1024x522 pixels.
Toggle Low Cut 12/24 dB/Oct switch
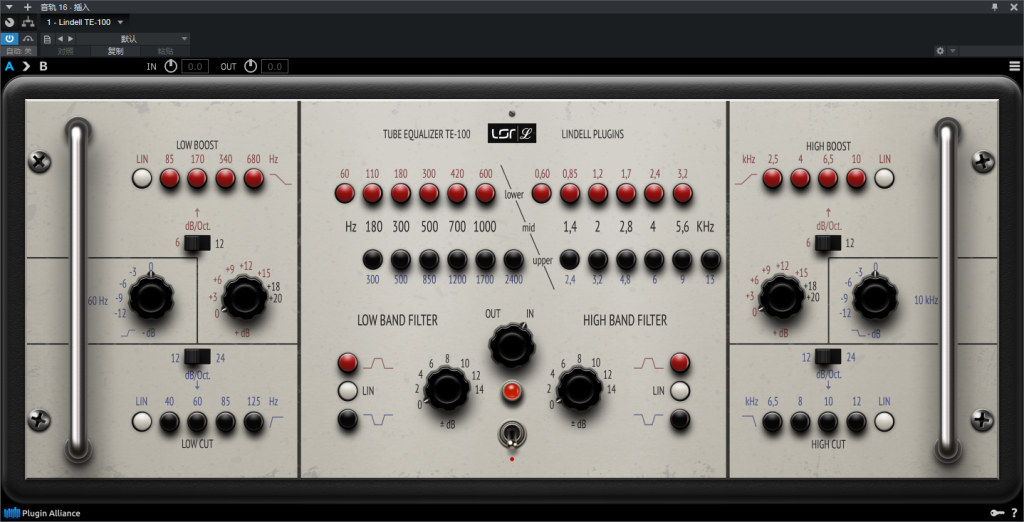tap(197, 357)
